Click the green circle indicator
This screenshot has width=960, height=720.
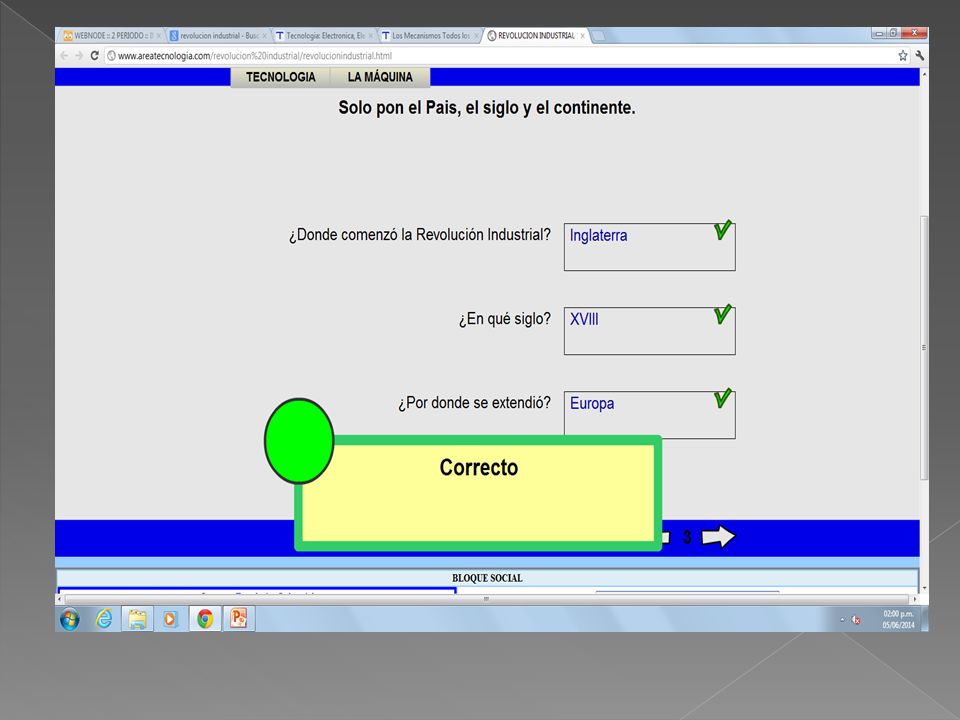click(299, 441)
